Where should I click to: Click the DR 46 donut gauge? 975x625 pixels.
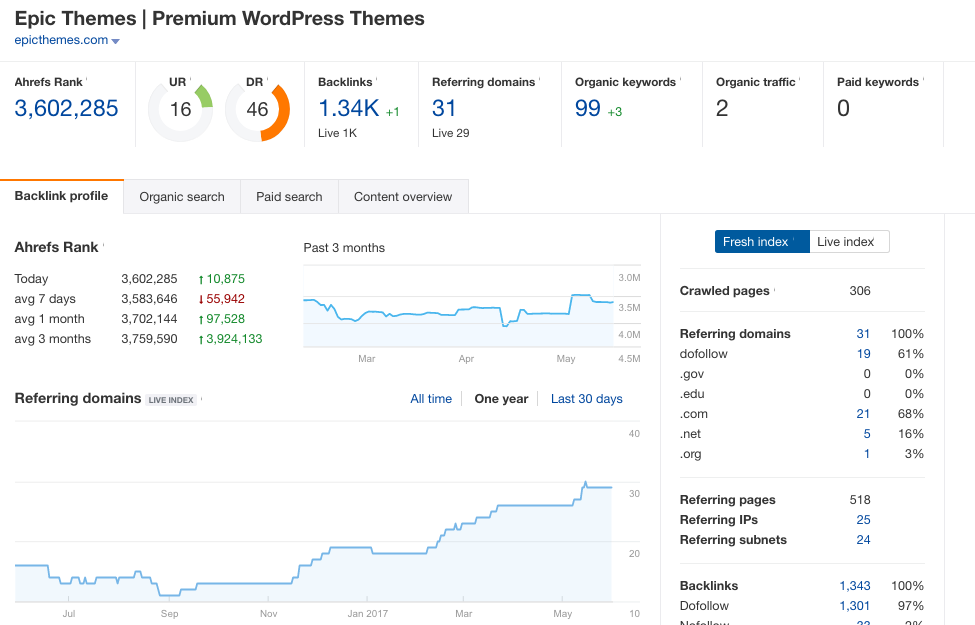pos(257,109)
